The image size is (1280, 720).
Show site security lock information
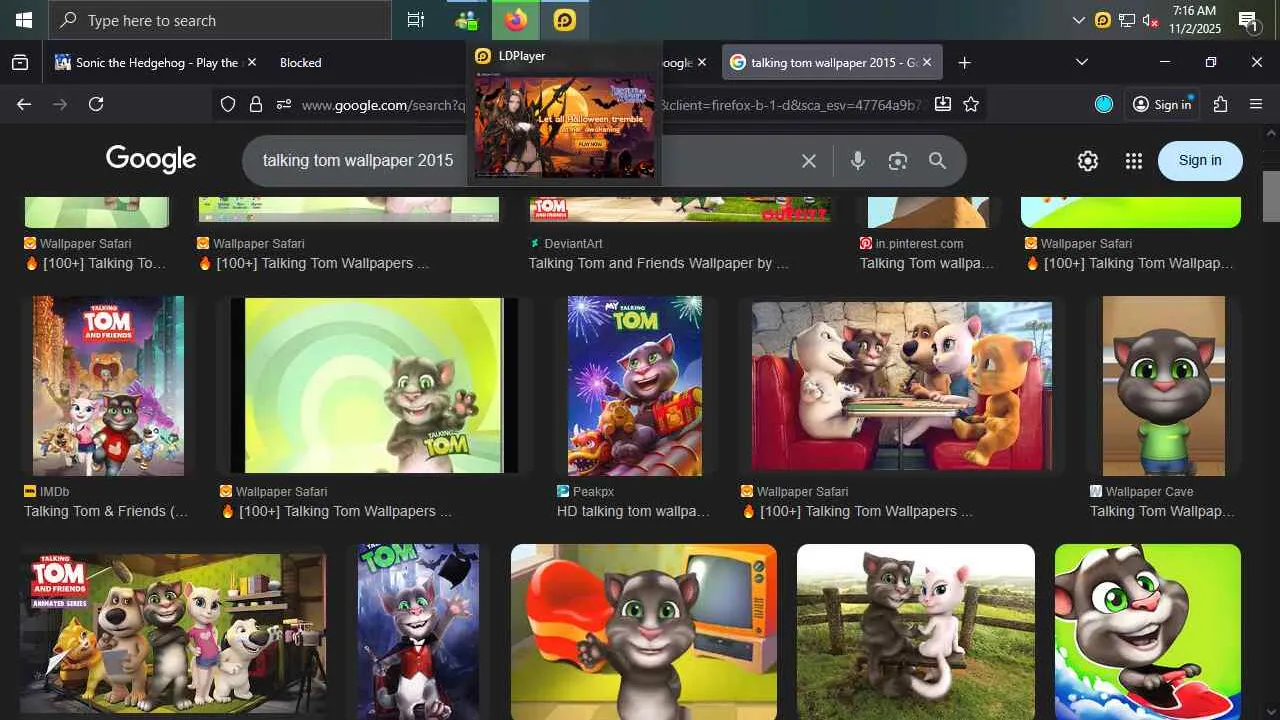(x=256, y=104)
